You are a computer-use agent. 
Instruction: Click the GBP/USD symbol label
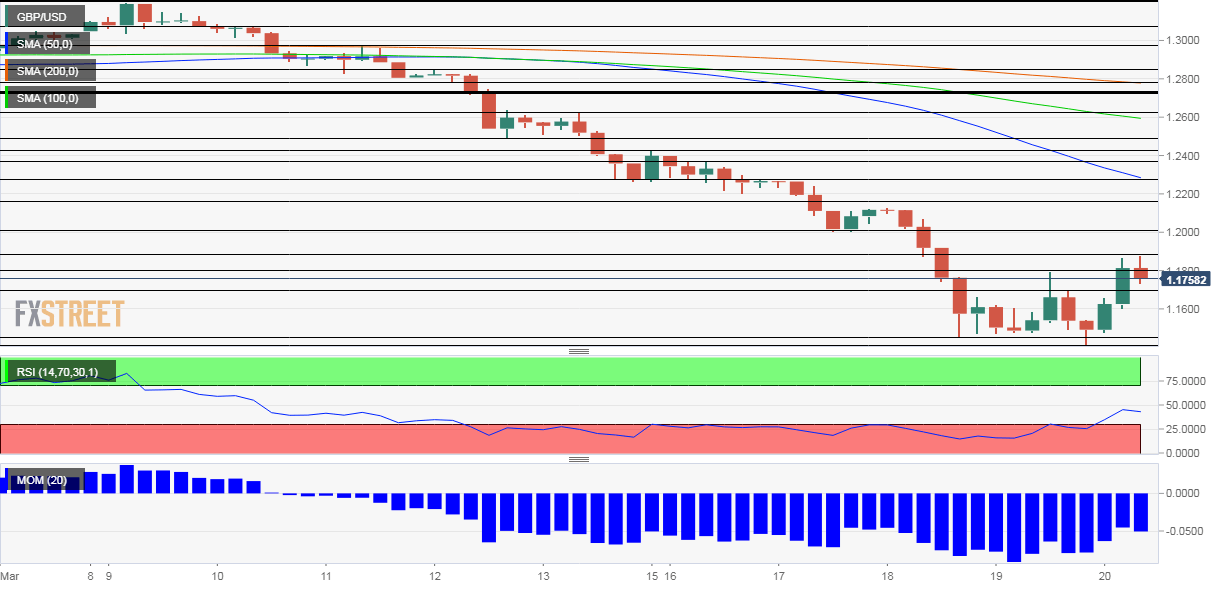coord(43,18)
